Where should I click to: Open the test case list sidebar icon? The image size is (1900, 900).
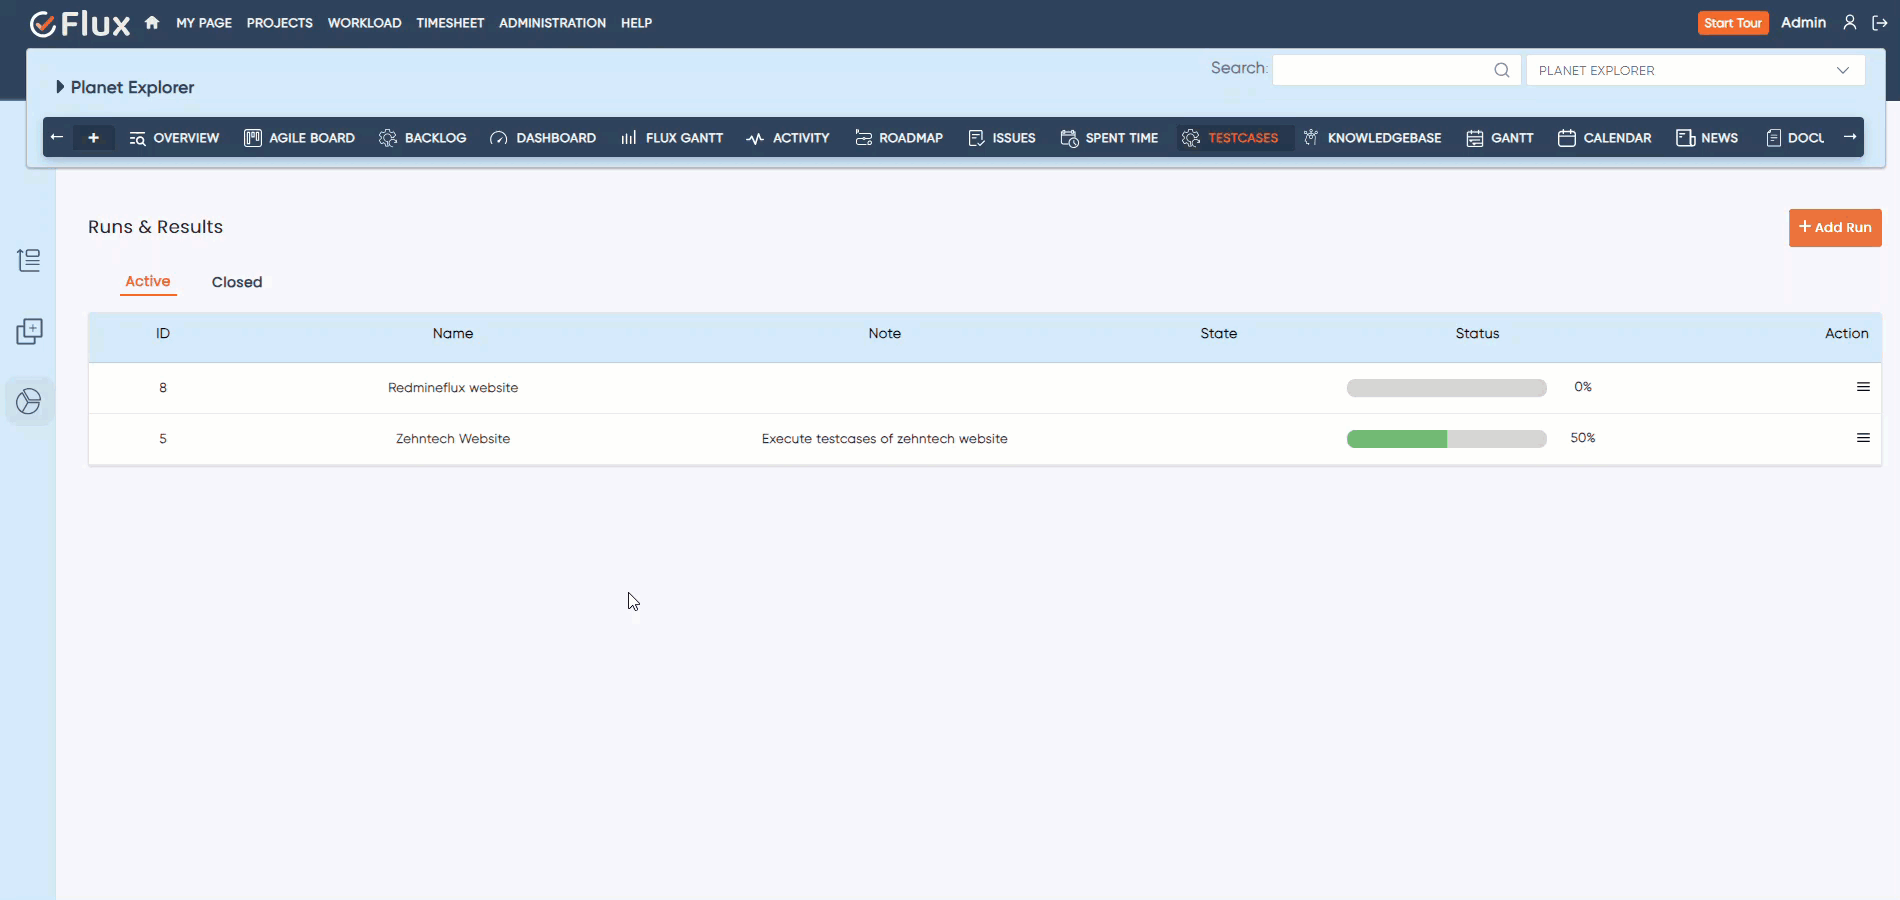(x=29, y=260)
